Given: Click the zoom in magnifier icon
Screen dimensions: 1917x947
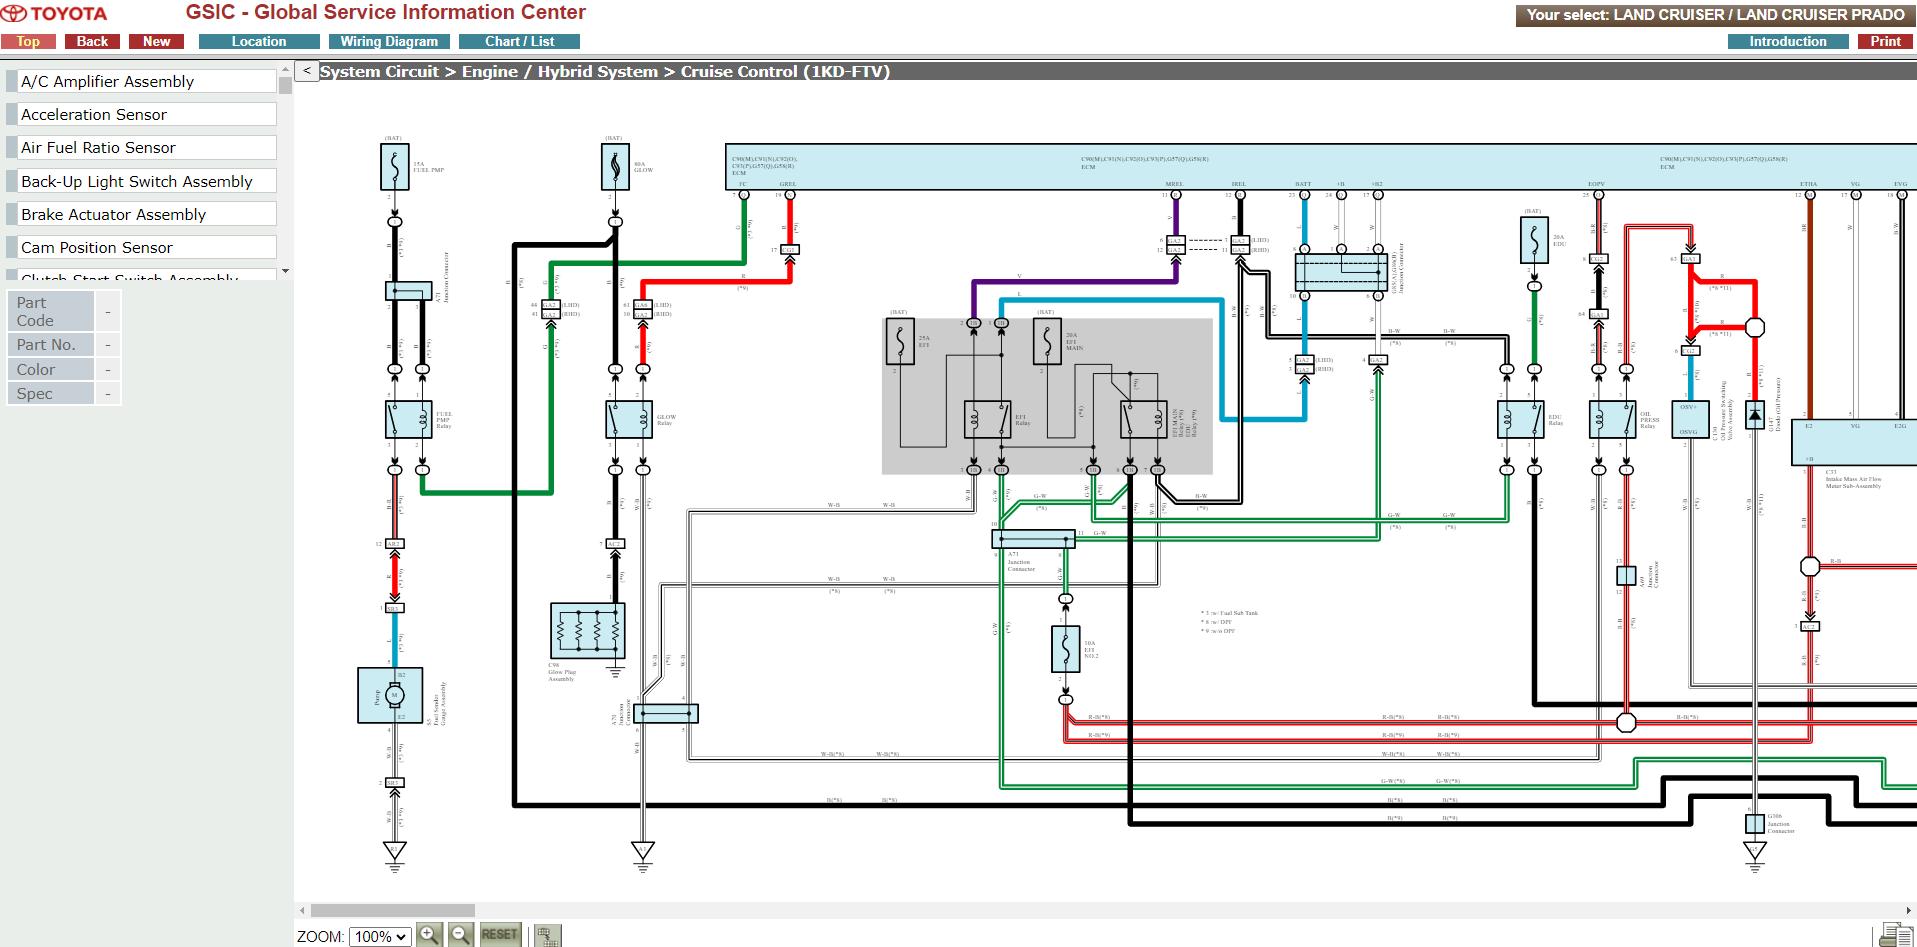Looking at the screenshot, I should tap(428, 935).
